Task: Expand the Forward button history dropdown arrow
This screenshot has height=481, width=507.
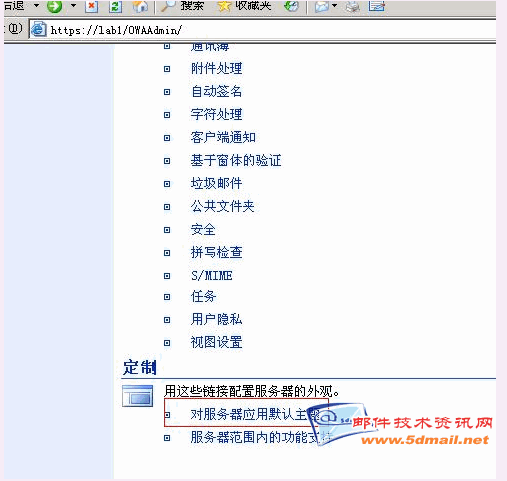Action: click(73, 5)
